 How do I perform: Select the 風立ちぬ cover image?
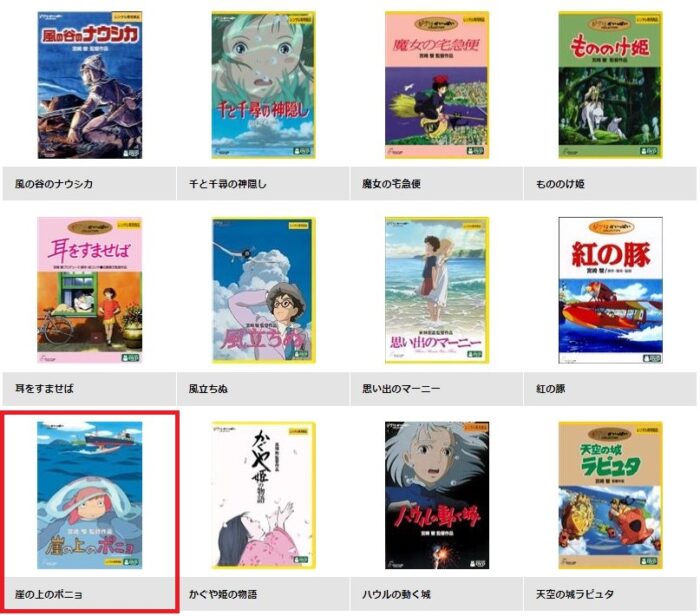click(x=263, y=290)
